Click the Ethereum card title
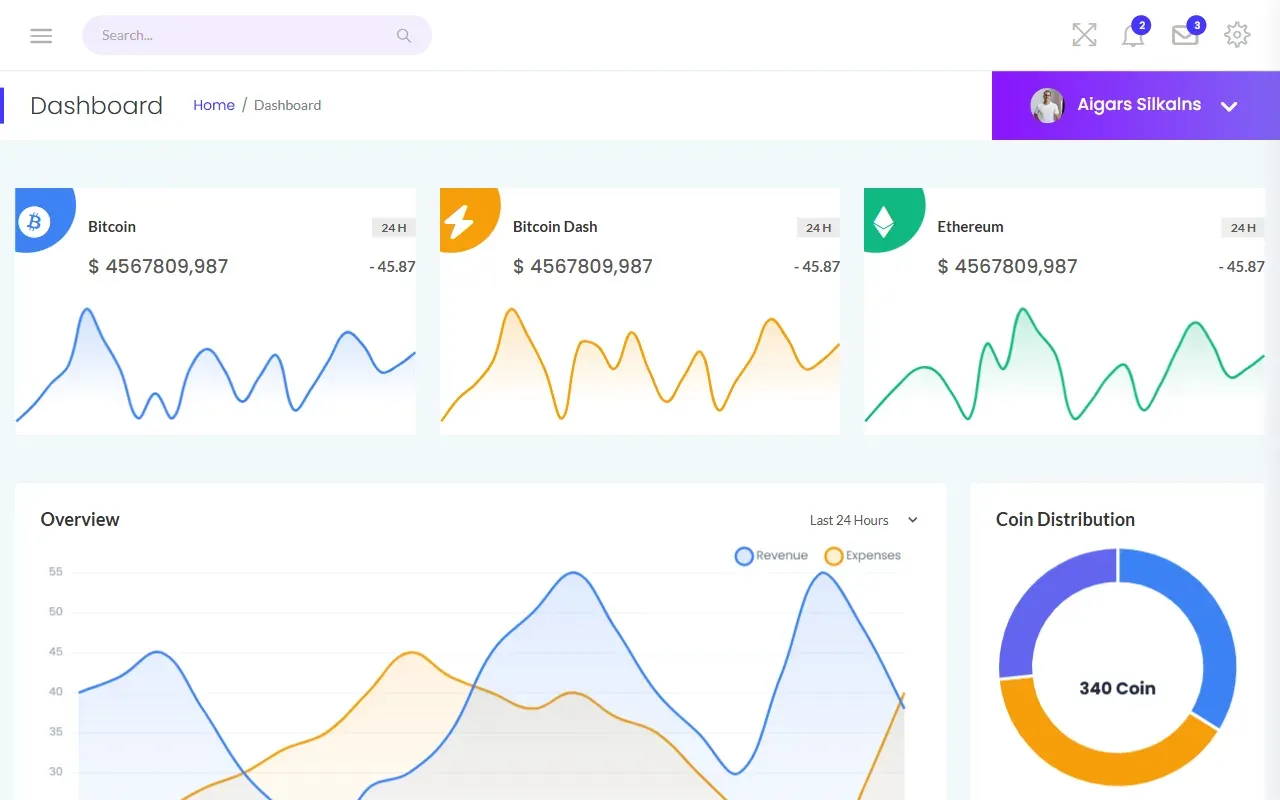 tap(970, 227)
